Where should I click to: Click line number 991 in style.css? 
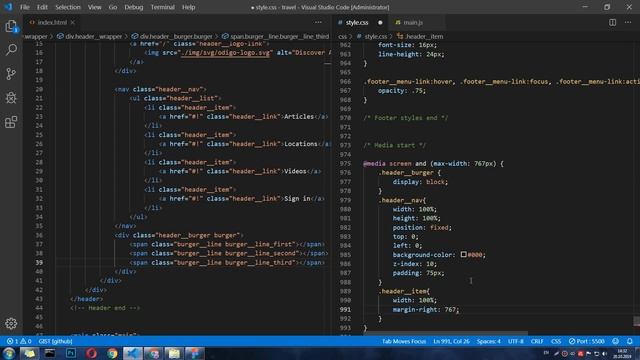345,309
